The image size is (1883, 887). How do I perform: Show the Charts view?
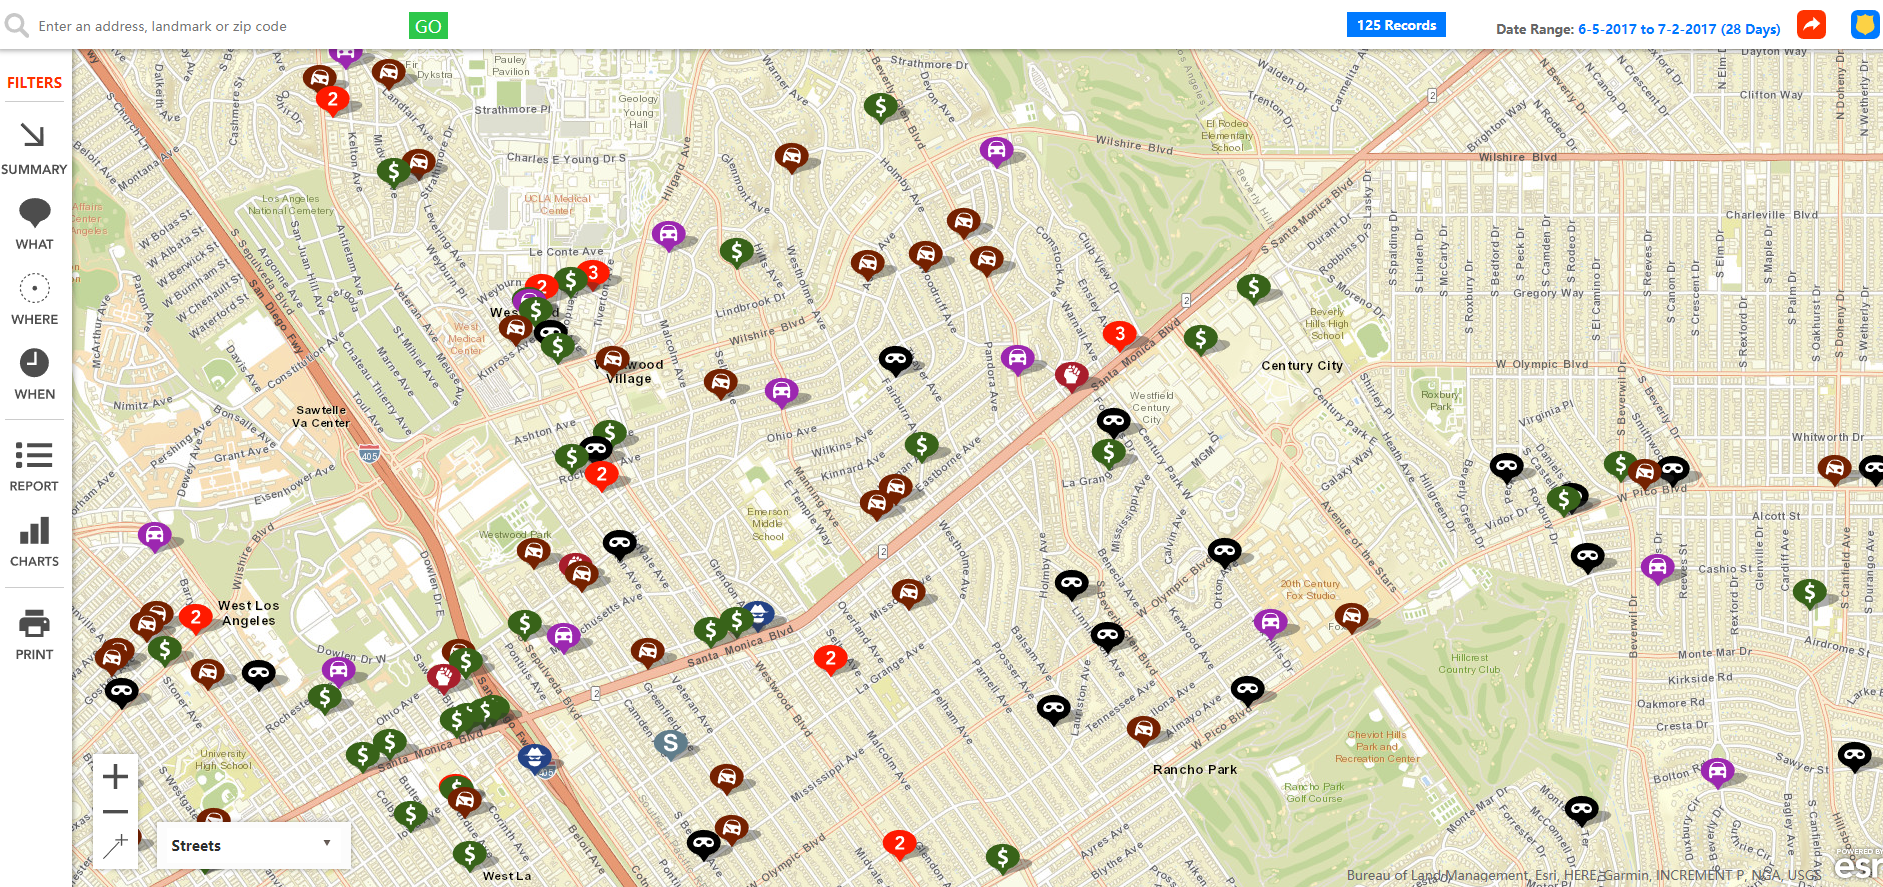(34, 542)
